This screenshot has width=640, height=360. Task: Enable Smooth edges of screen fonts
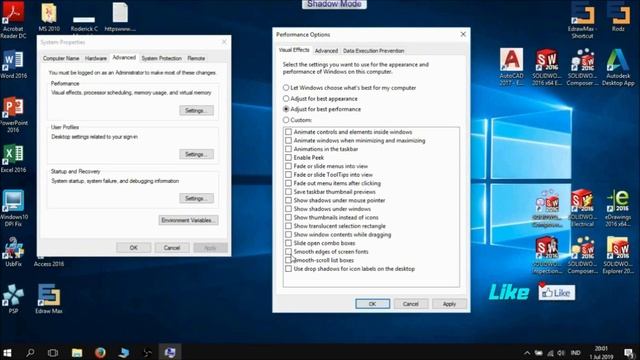(288, 251)
